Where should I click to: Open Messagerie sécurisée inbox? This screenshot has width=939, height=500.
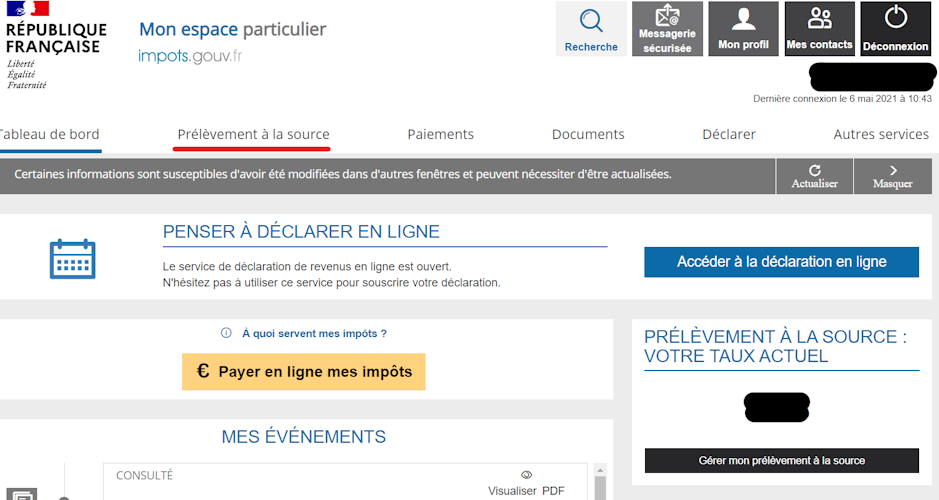(667, 29)
